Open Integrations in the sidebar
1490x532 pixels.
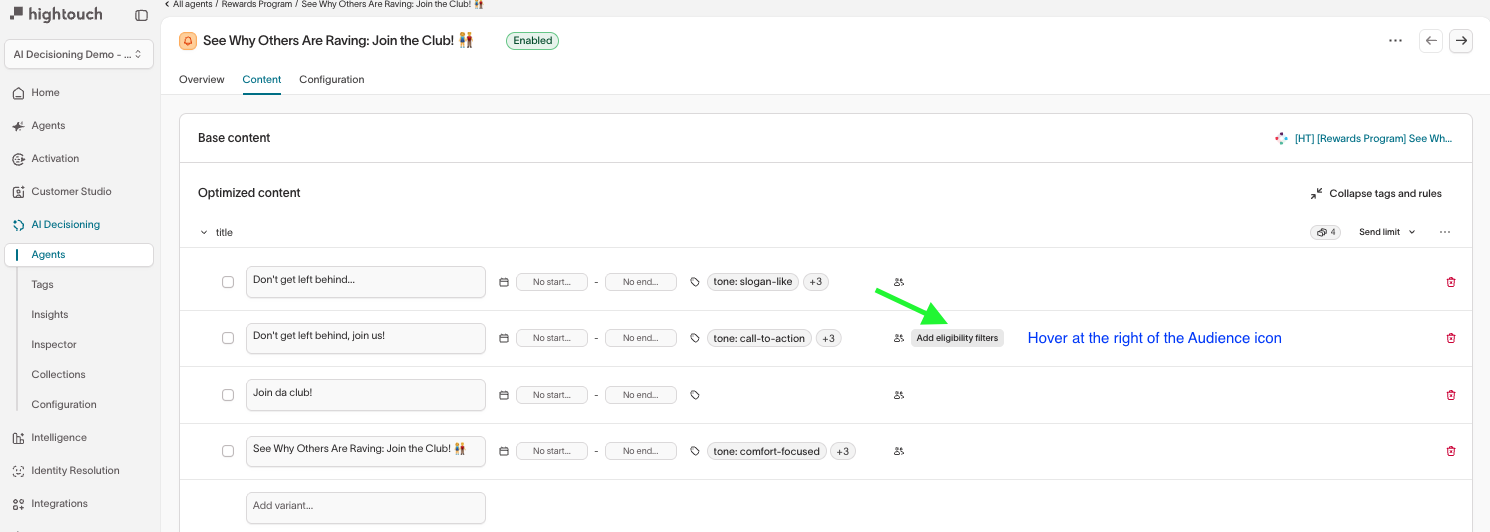59,503
